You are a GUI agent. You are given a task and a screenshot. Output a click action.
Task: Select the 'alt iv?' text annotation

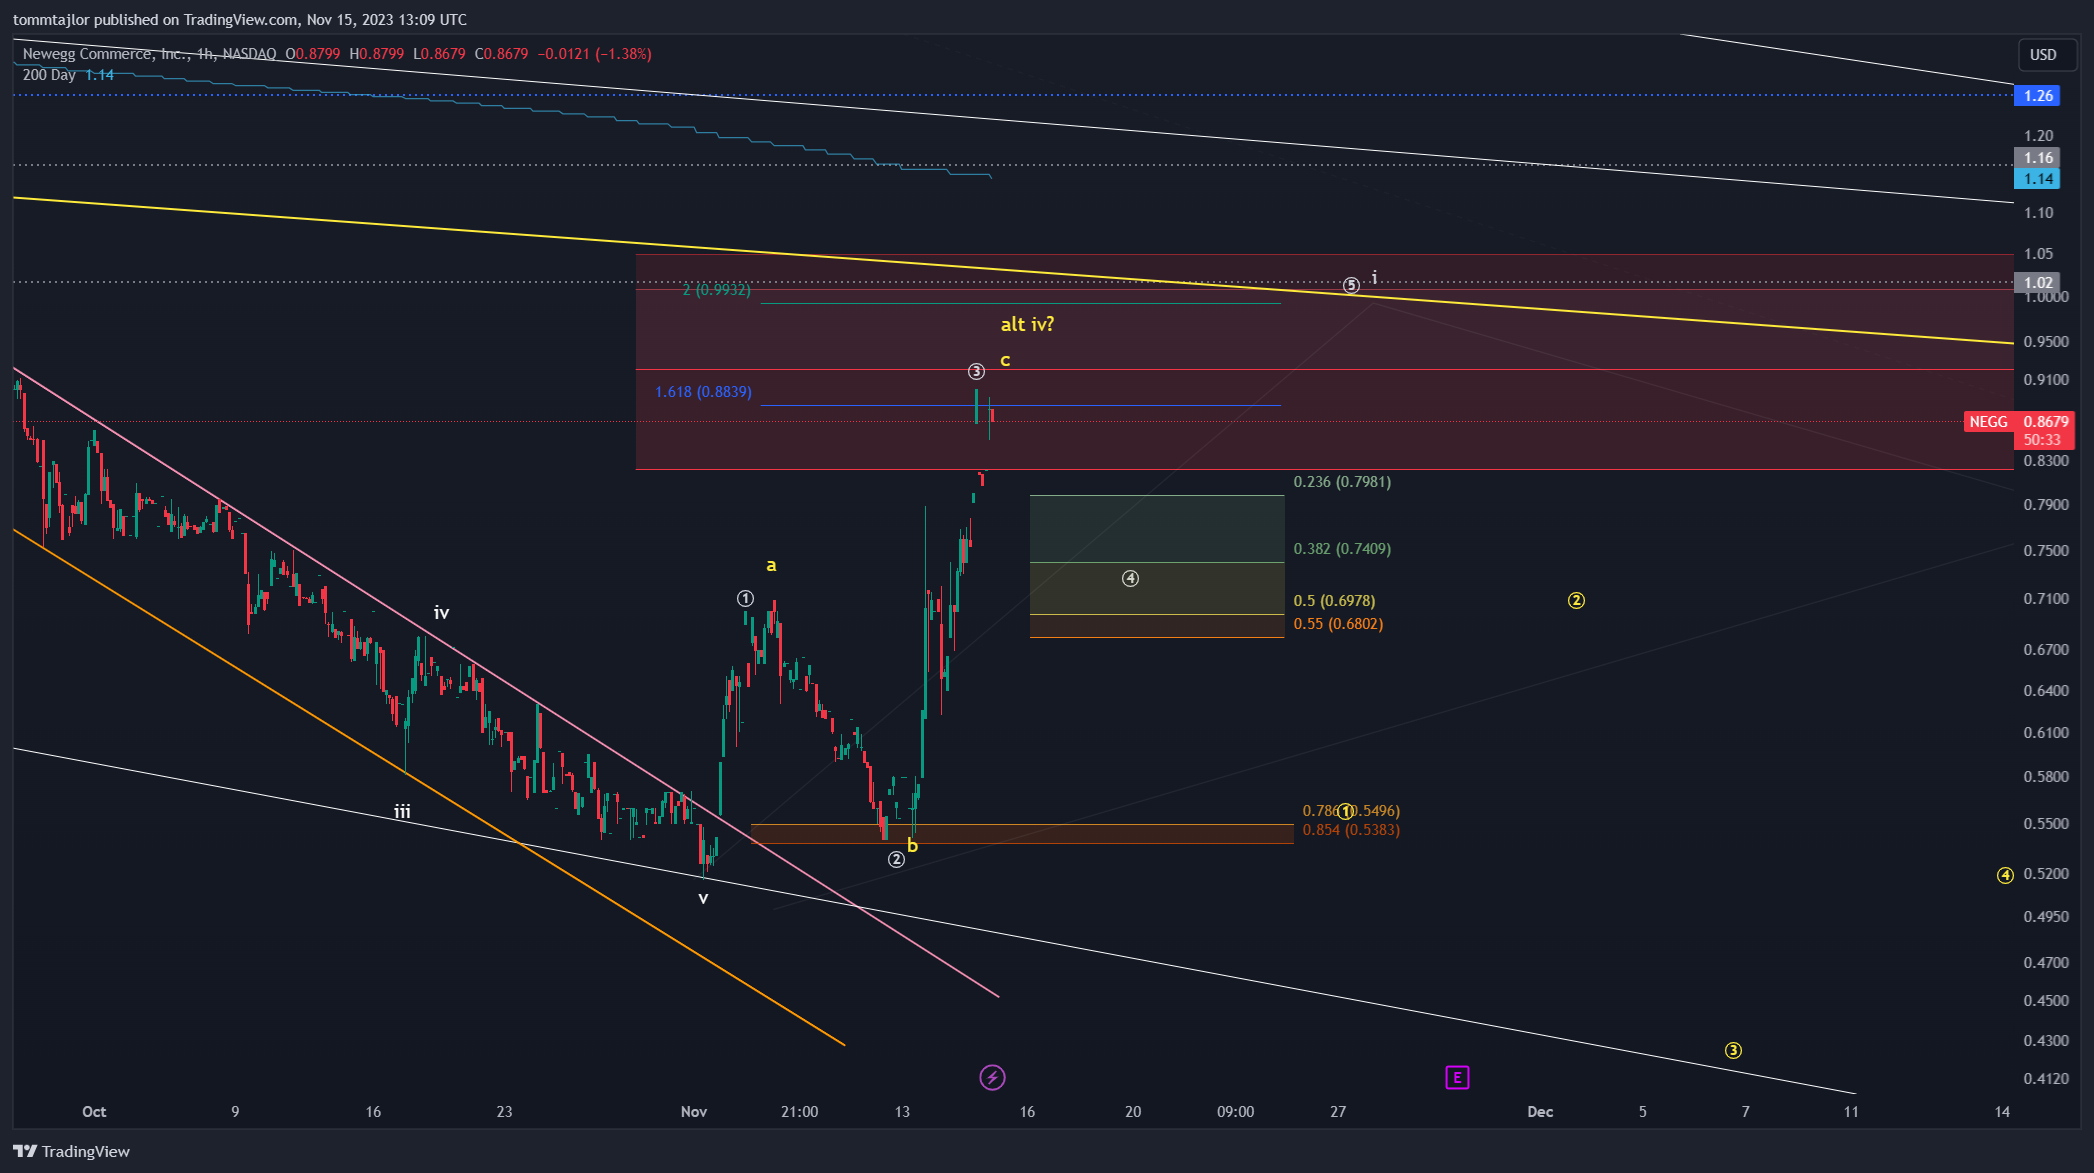(x=1027, y=324)
